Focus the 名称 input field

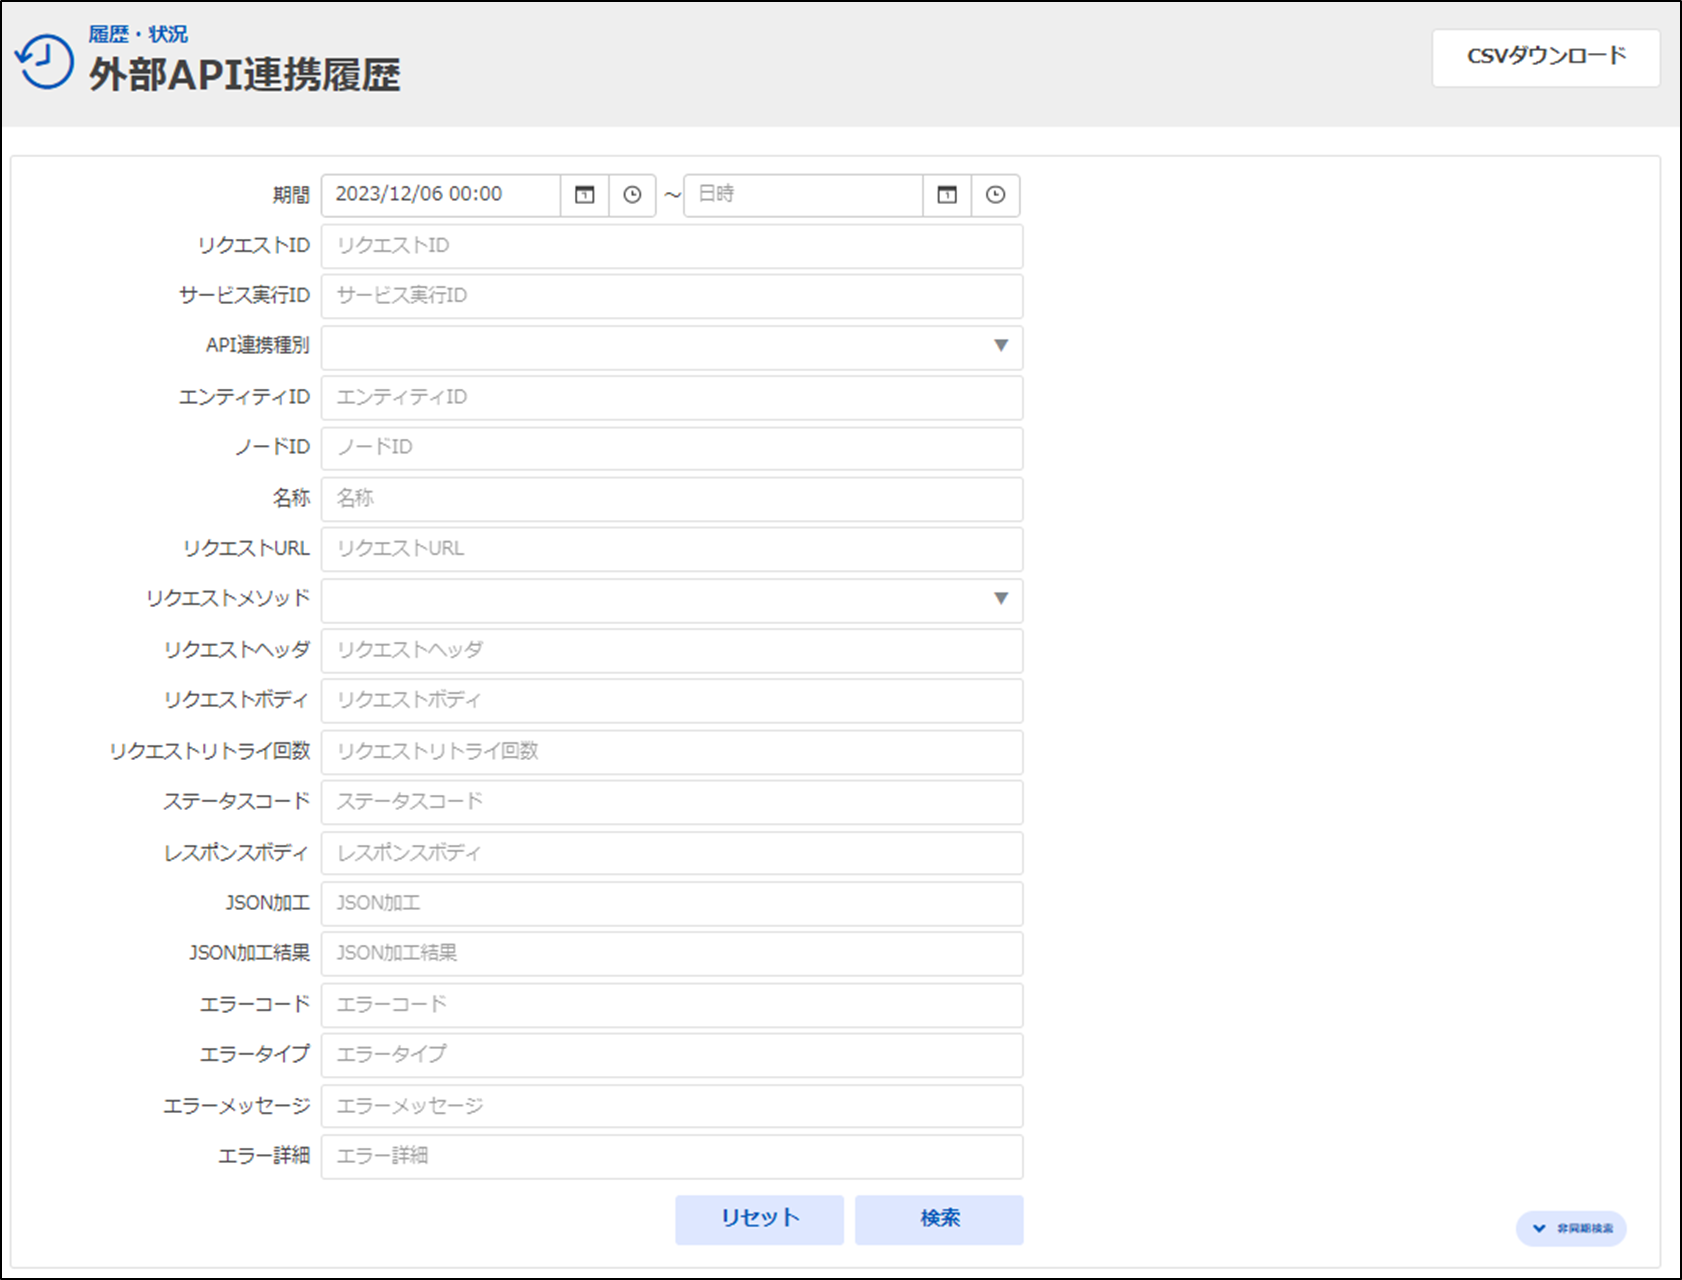tap(672, 499)
